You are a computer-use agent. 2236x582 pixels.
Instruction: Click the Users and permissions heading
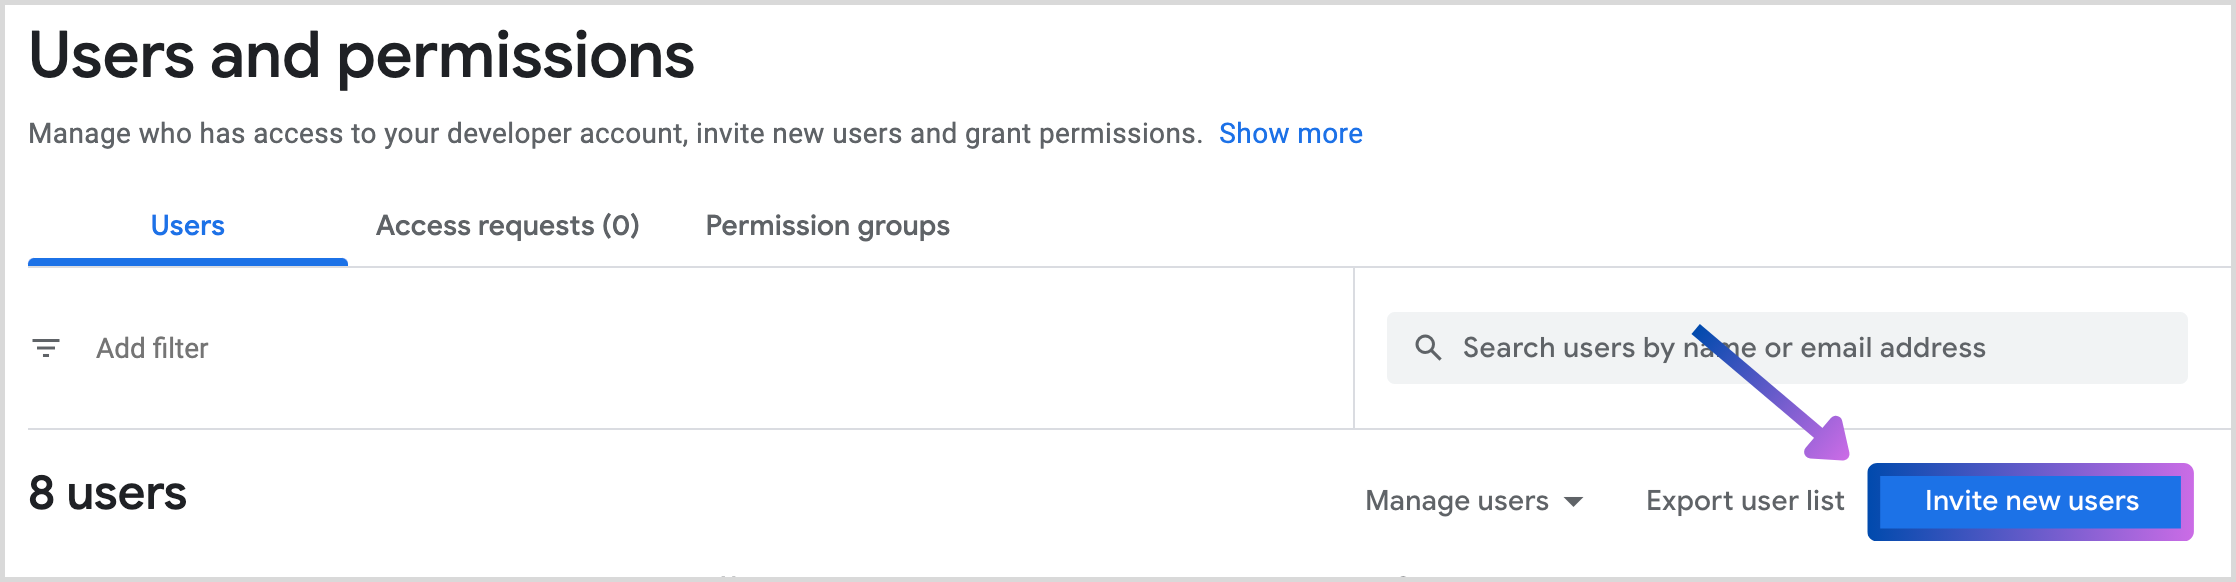[x=361, y=56]
